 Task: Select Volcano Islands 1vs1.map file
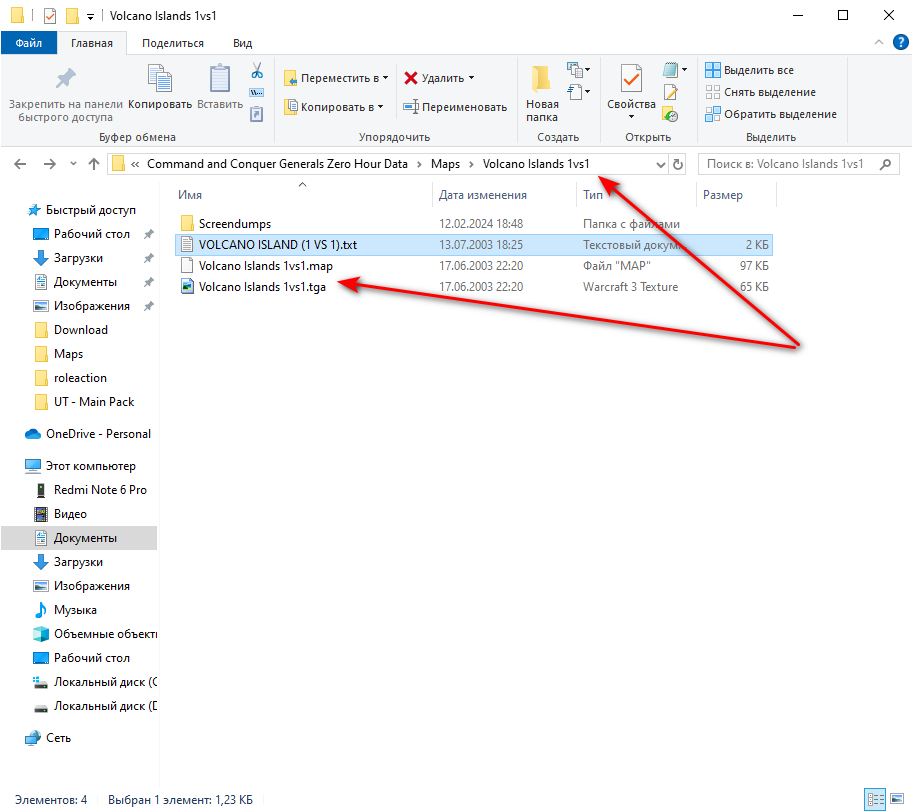pyautogui.click(x=474, y=266)
